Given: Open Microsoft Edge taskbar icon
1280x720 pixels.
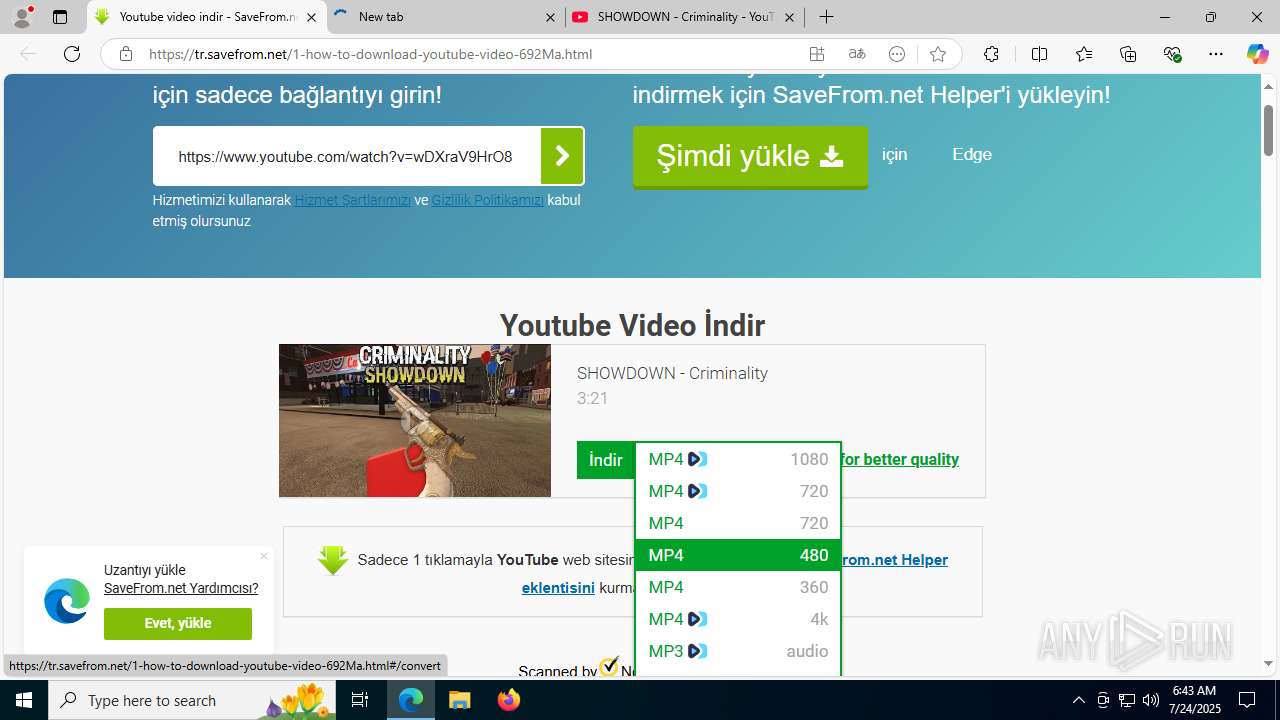Looking at the screenshot, I should coord(411,700).
